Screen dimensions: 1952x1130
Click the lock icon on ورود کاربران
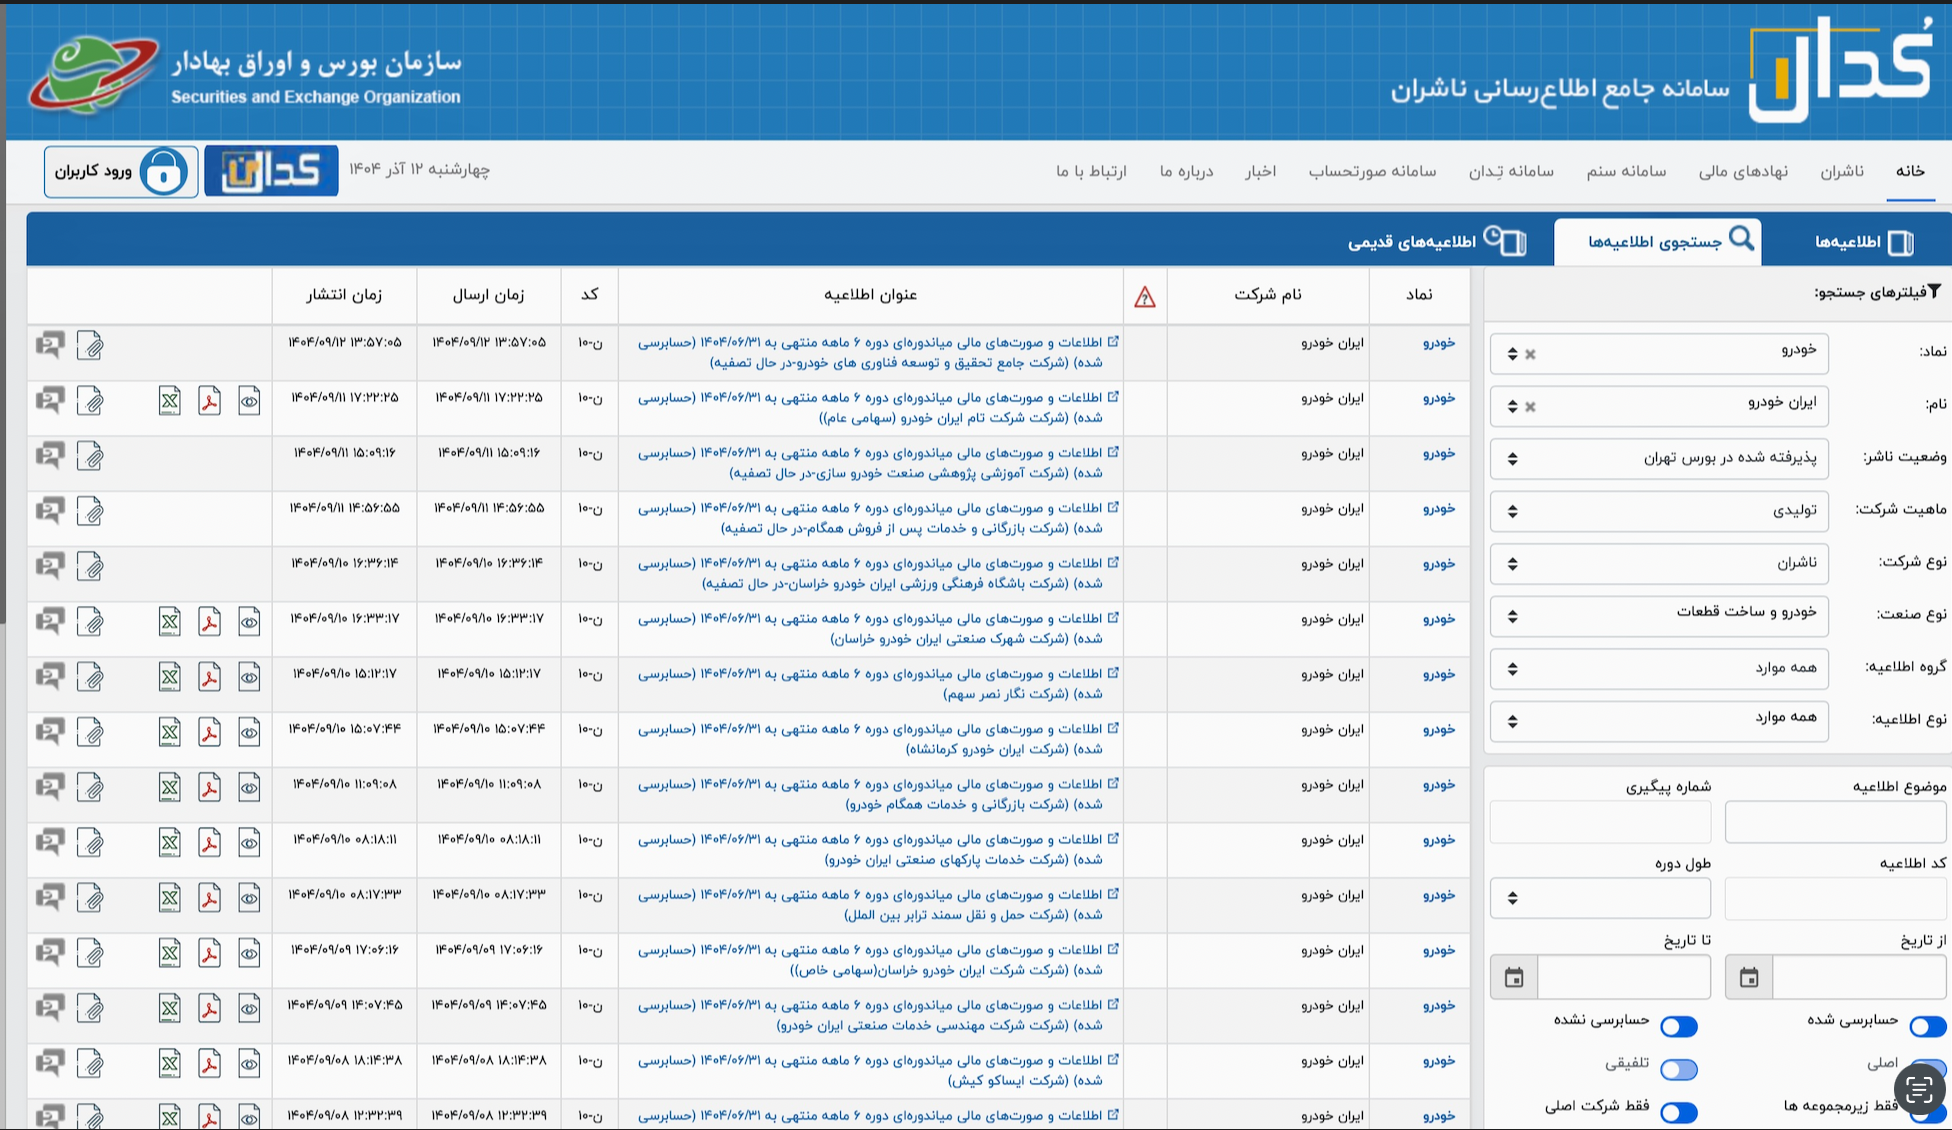[x=163, y=171]
